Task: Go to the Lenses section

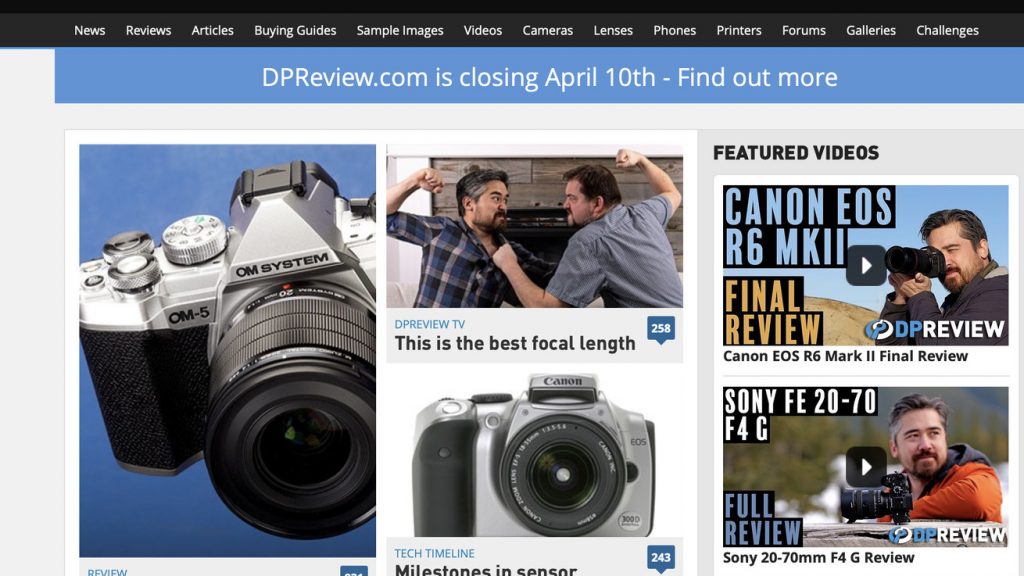Action: pyautogui.click(x=613, y=30)
